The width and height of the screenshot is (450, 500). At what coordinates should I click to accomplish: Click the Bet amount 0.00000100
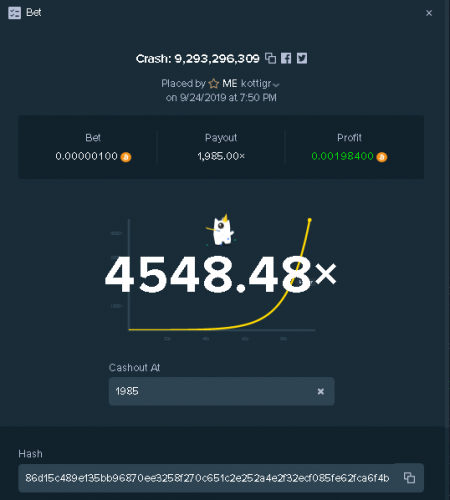tap(86, 156)
